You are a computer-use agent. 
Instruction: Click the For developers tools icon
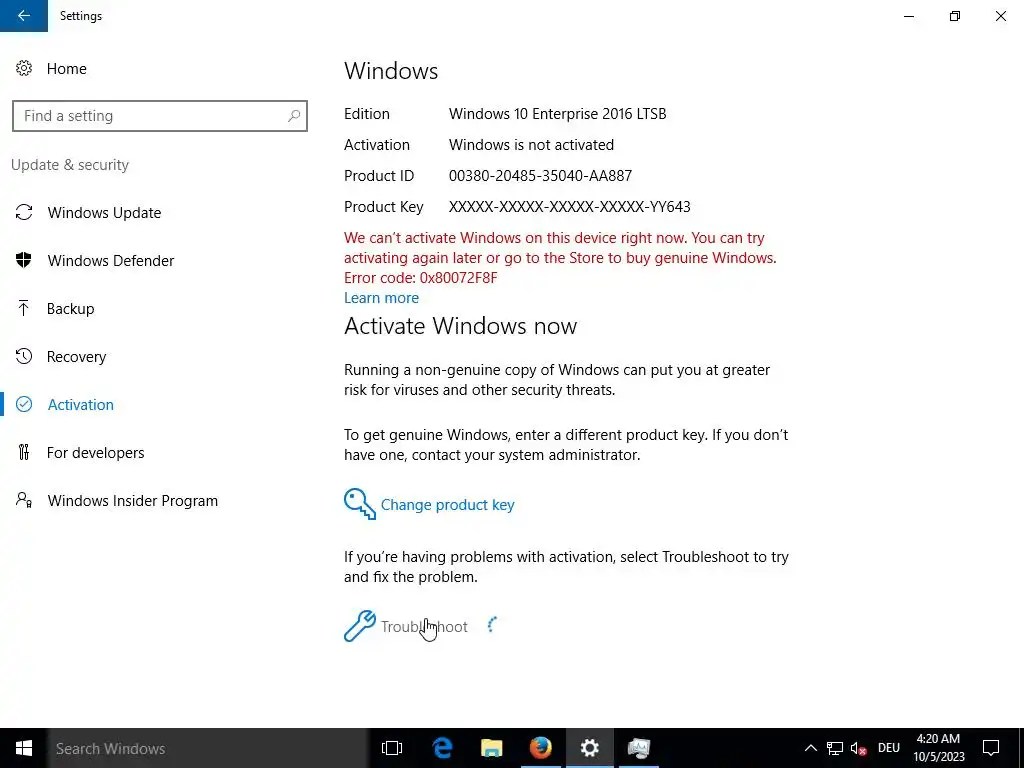[24, 452]
